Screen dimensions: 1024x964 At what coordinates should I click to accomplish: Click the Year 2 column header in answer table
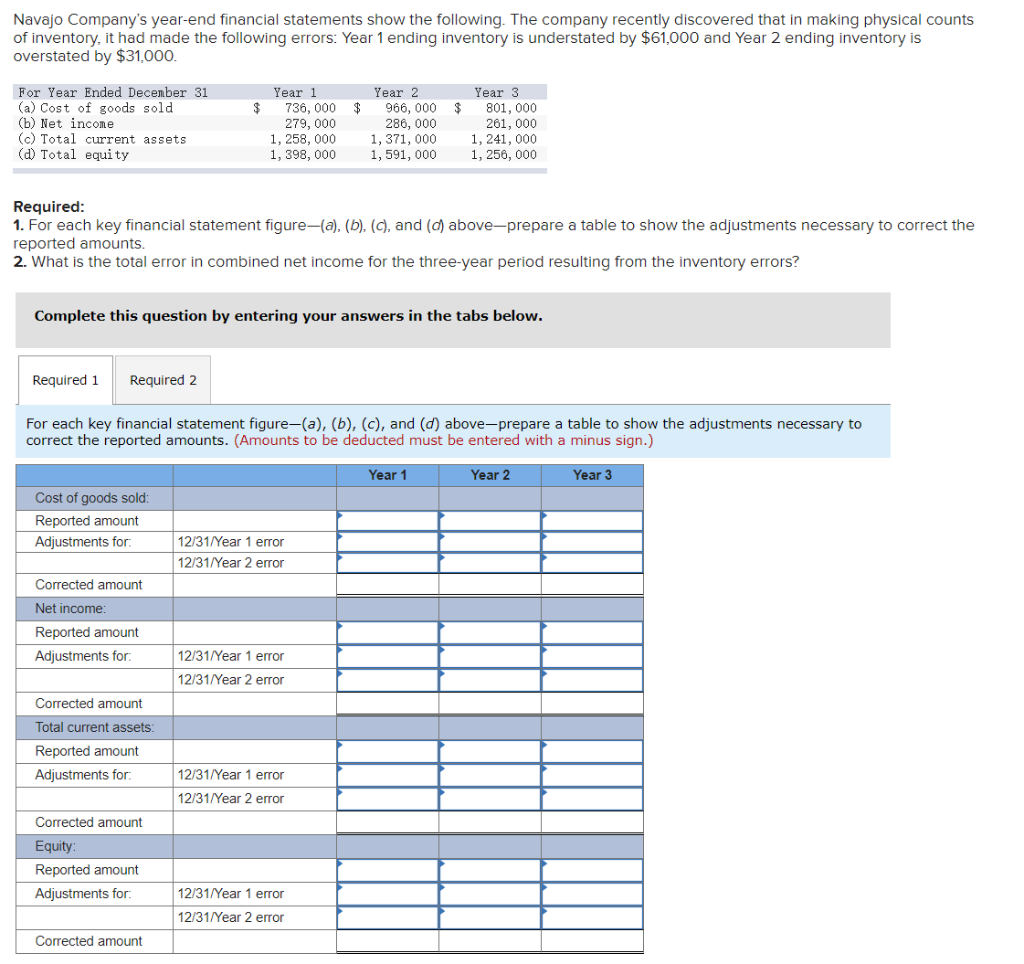click(x=490, y=475)
